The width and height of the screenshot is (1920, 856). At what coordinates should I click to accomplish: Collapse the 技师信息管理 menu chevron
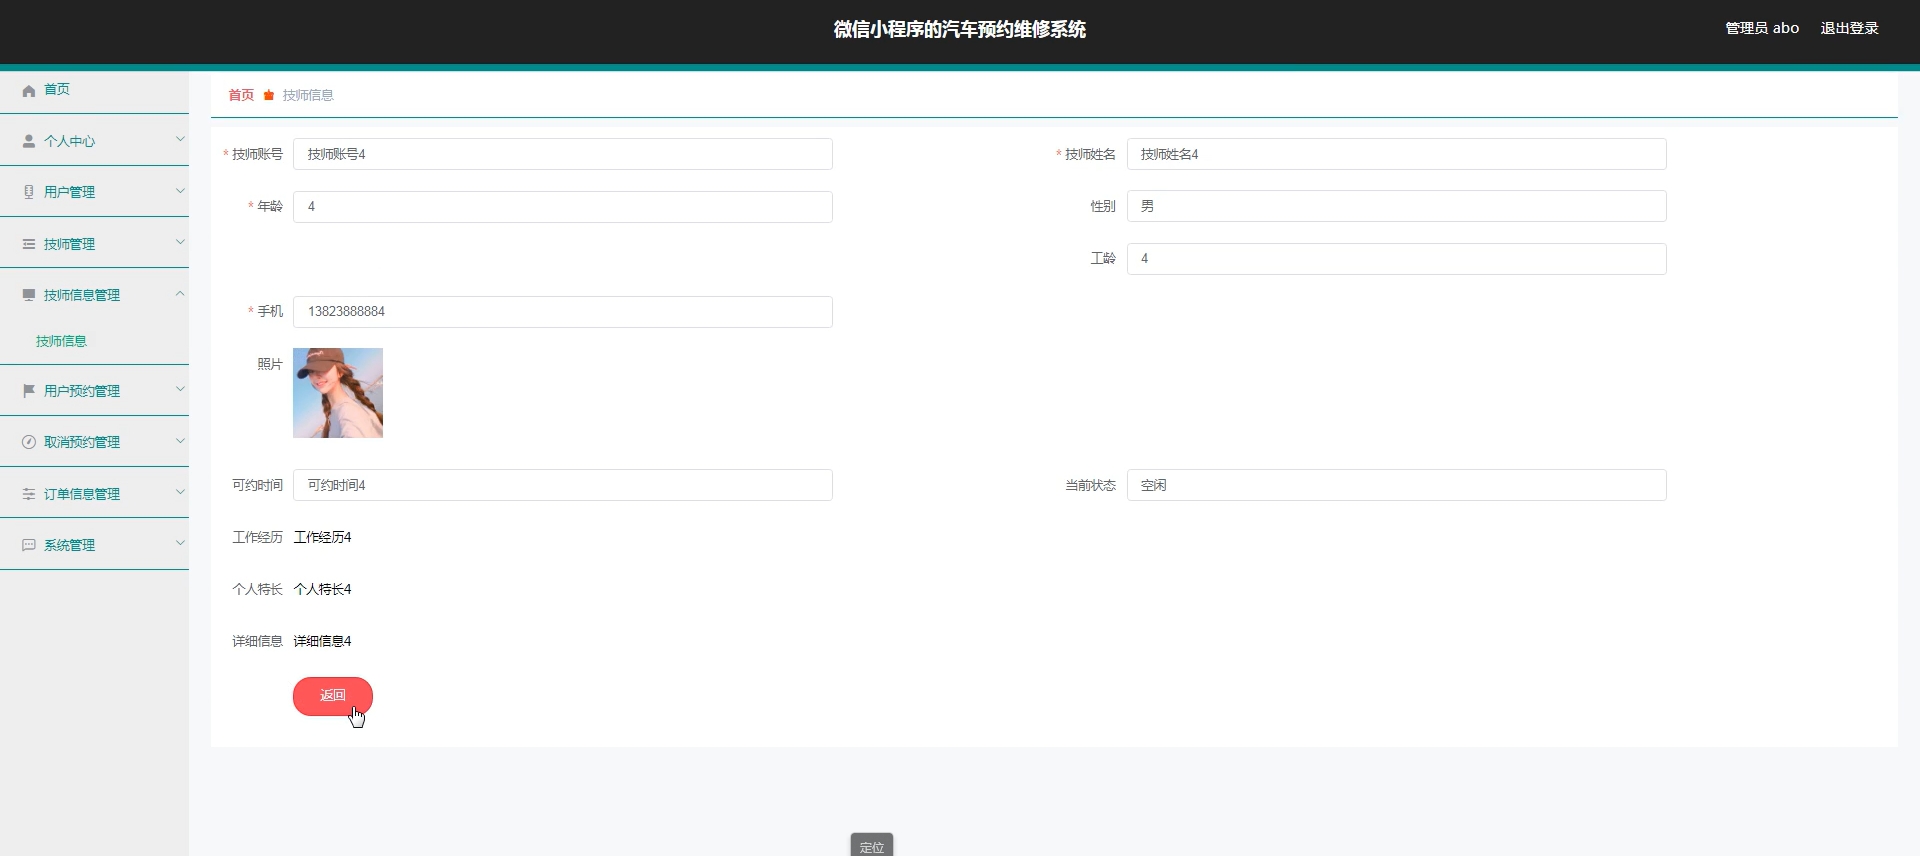(180, 293)
